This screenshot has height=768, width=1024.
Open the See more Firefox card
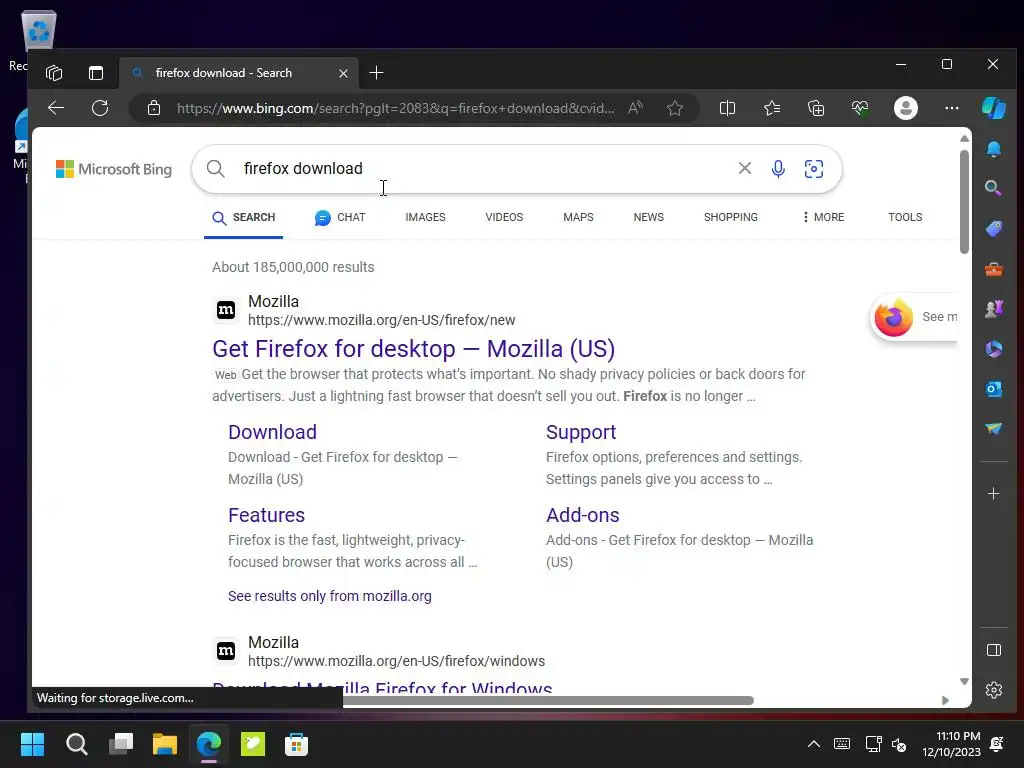[914, 318]
